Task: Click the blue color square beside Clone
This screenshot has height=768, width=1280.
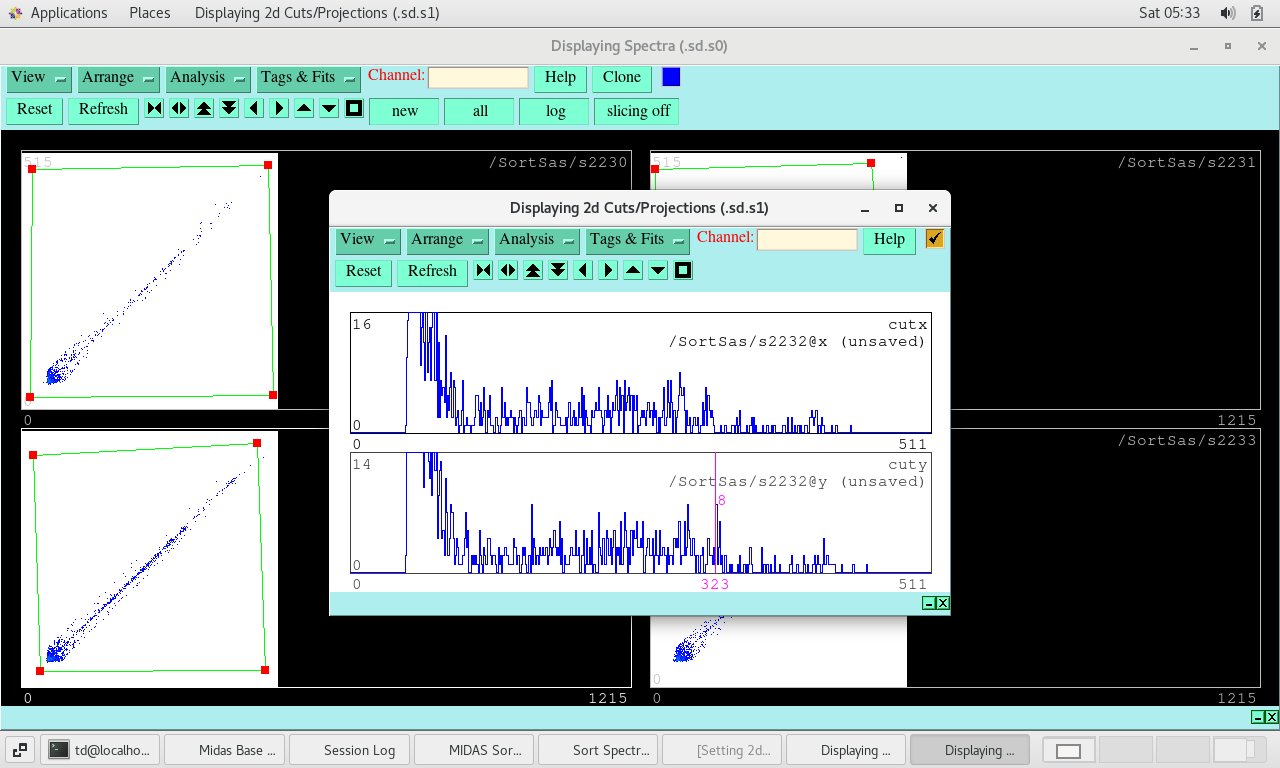Action: (671, 77)
